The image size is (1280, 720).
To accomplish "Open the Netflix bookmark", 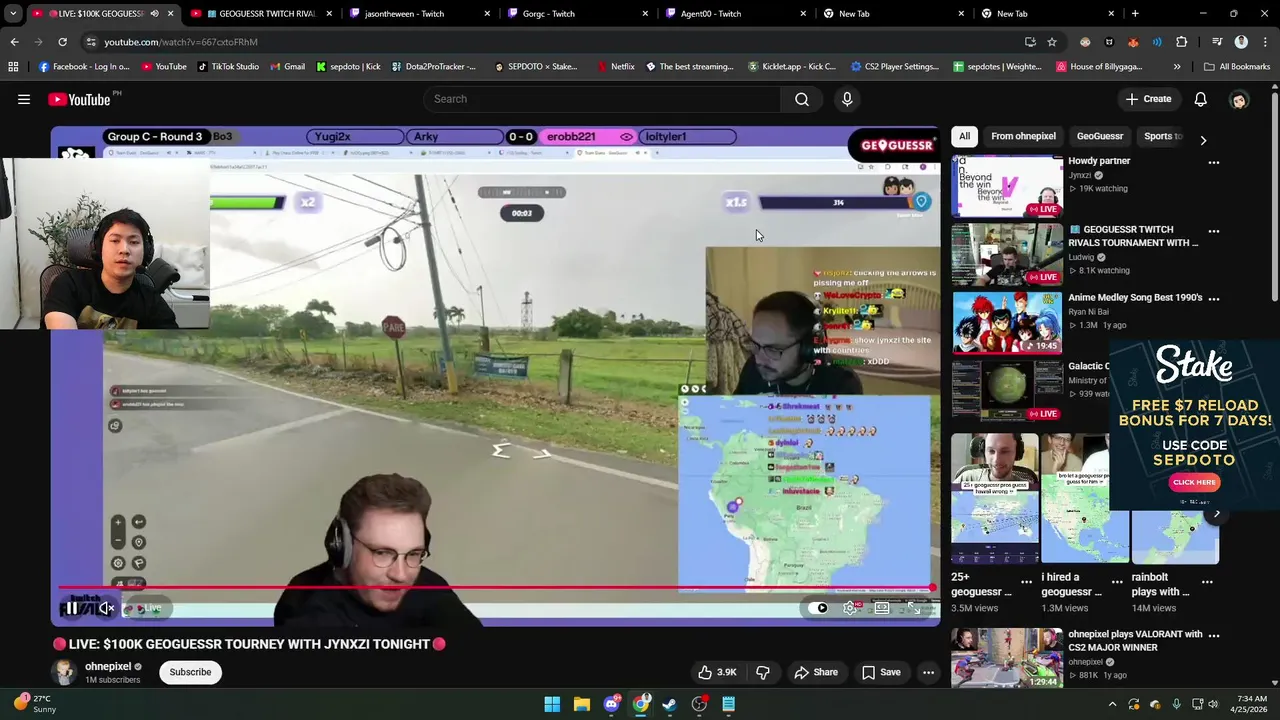I will (615, 67).
